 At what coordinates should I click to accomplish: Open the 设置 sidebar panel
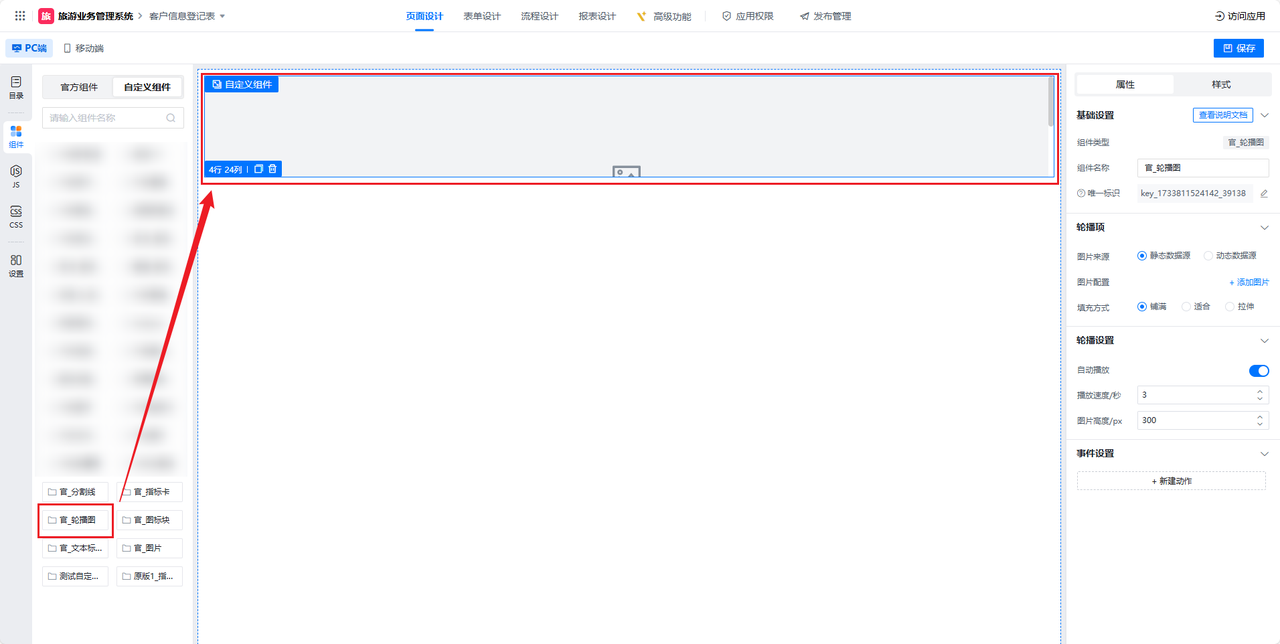16,265
